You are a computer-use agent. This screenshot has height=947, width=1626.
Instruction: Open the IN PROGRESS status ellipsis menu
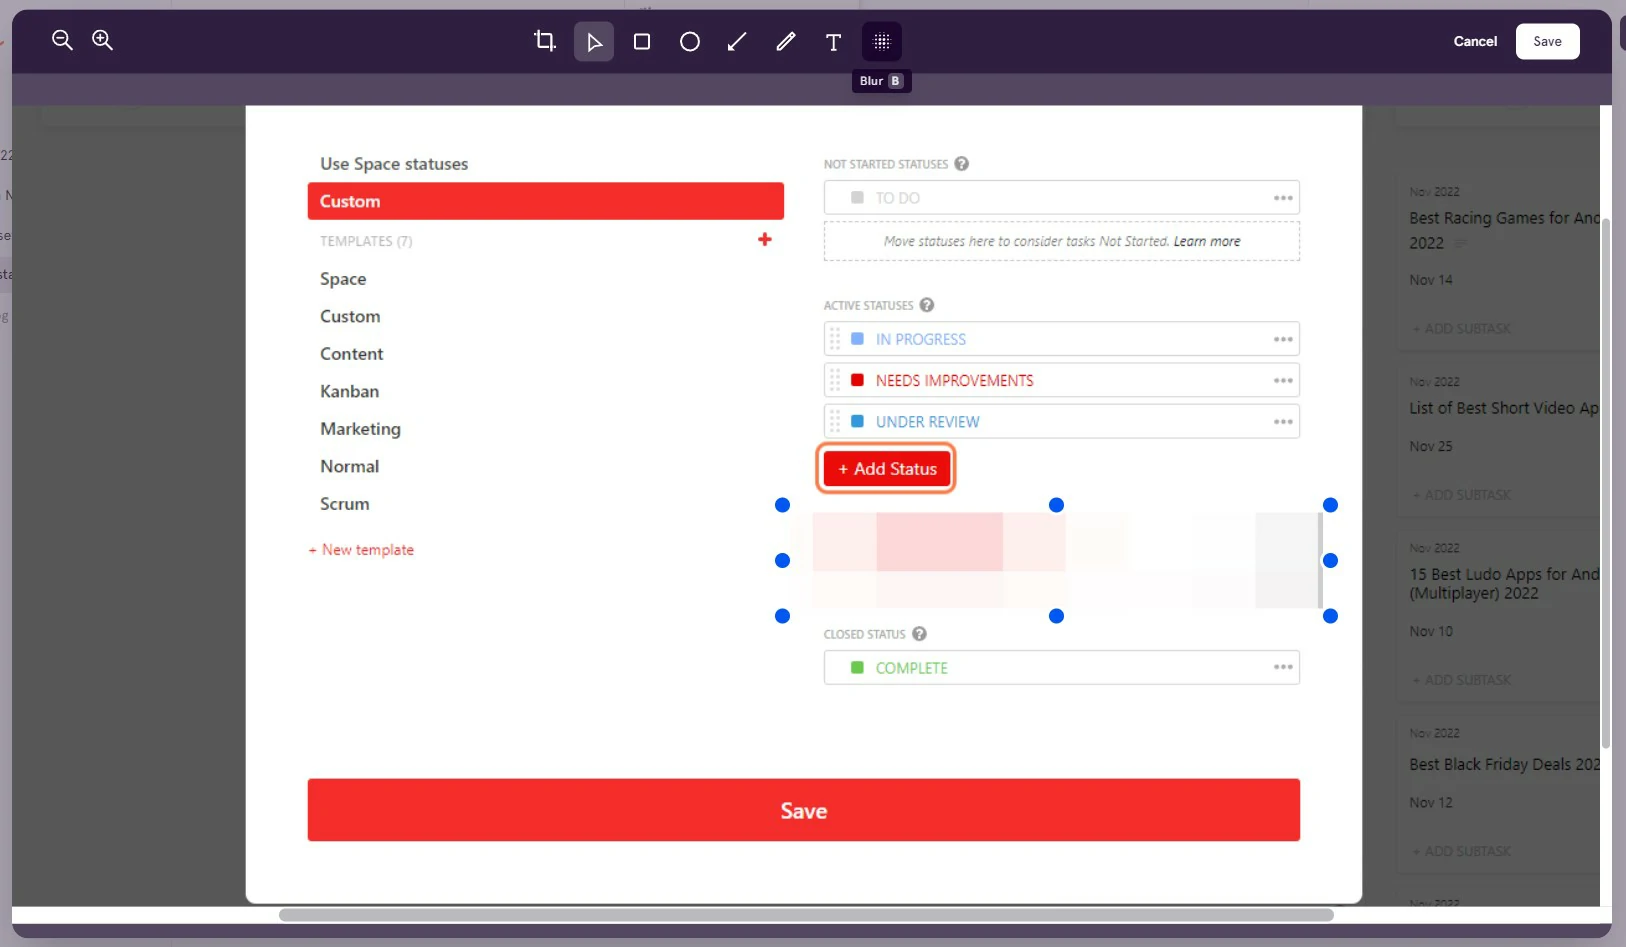coord(1283,339)
